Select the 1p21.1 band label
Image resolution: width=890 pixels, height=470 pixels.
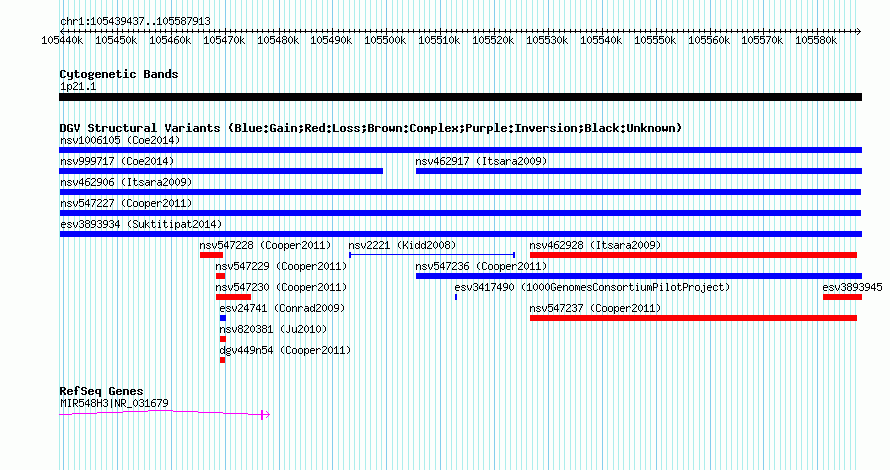pyautogui.click(x=78, y=87)
